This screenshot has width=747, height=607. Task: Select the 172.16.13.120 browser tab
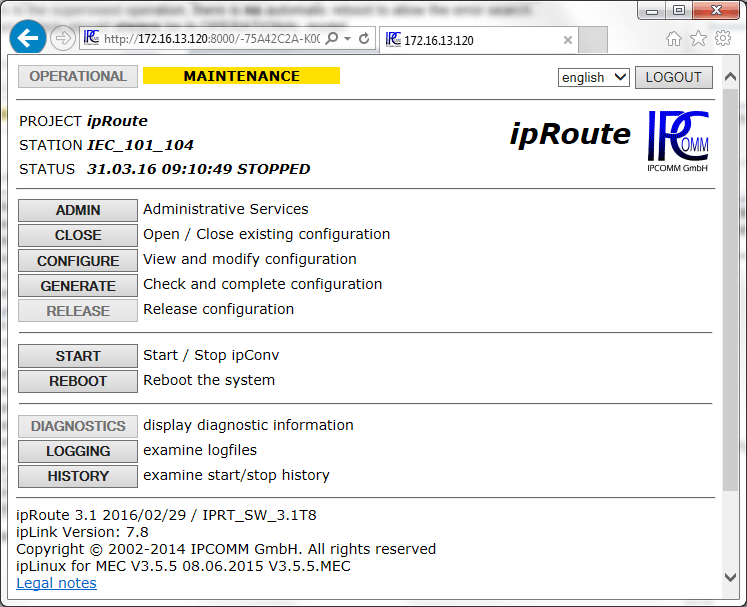[479, 40]
